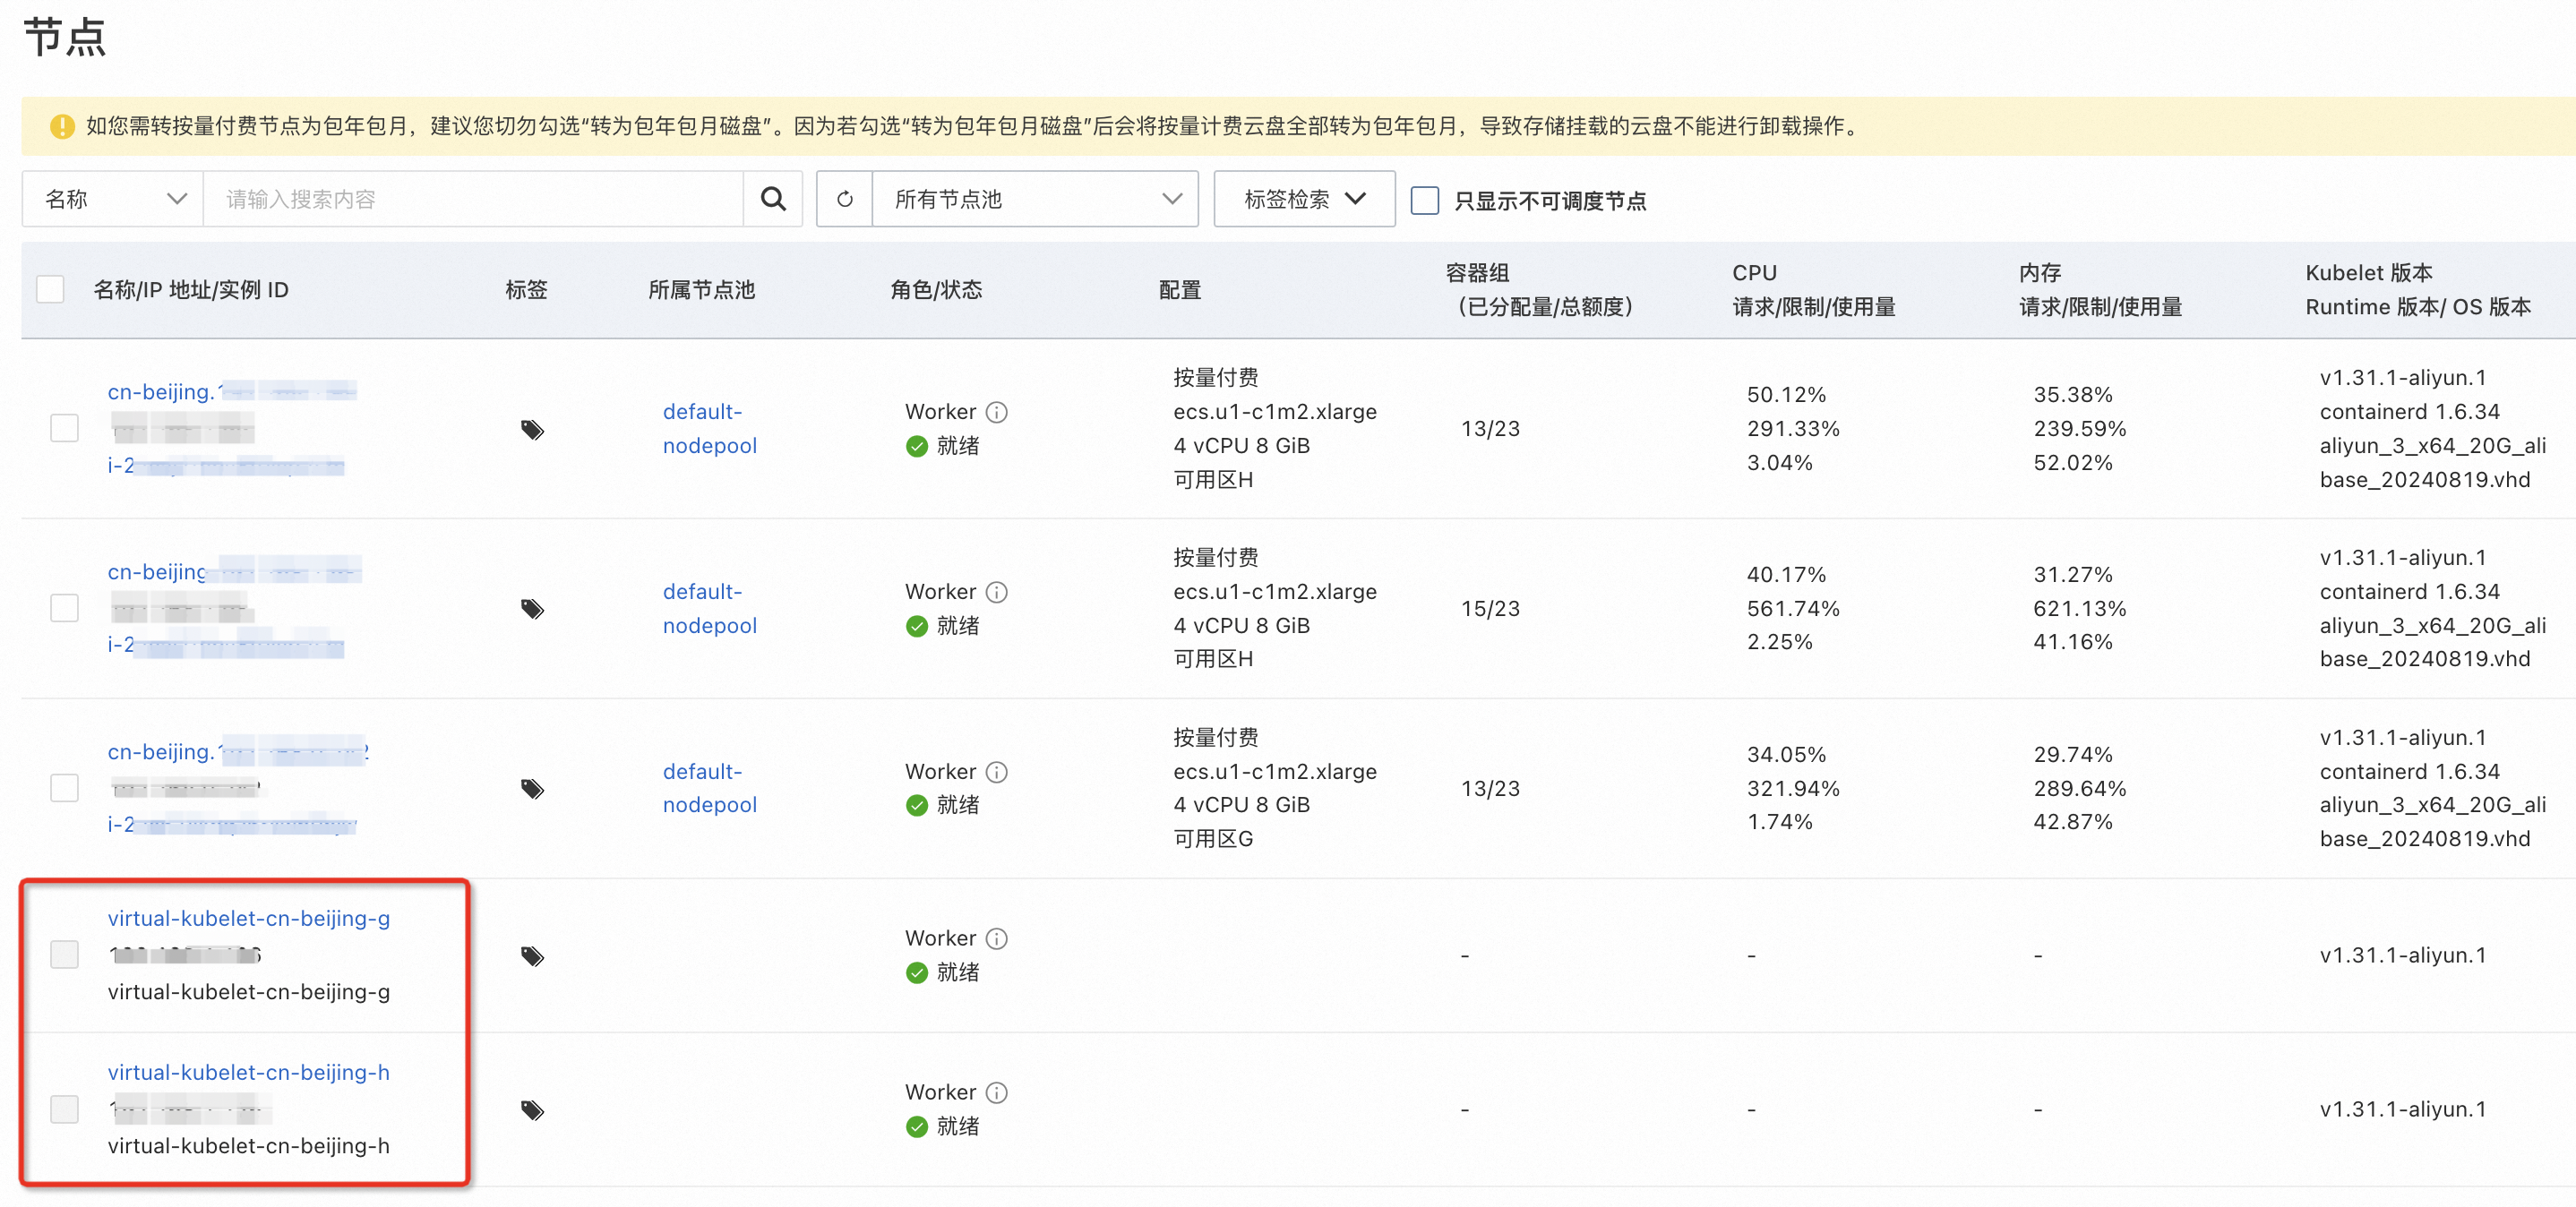Open the 名称 search type dropdown
Image resolution: width=2576 pixels, height=1207 pixels.
coord(113,199)
